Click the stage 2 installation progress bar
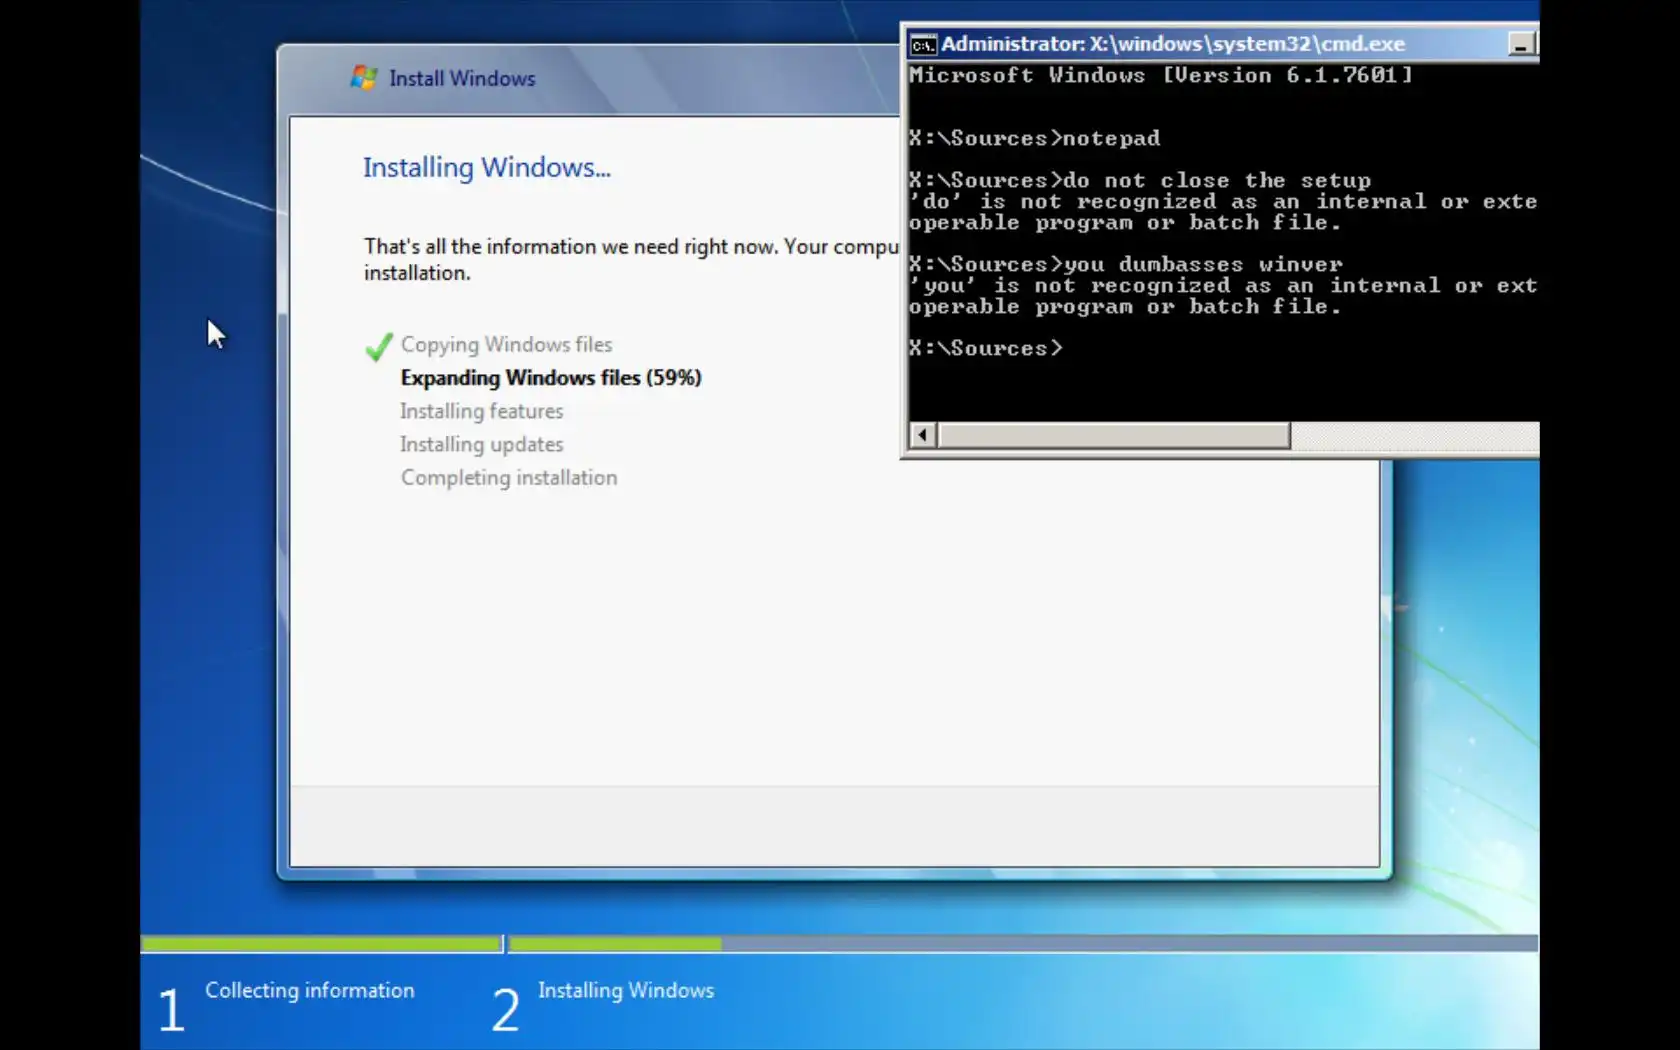 coord(1023,943)
